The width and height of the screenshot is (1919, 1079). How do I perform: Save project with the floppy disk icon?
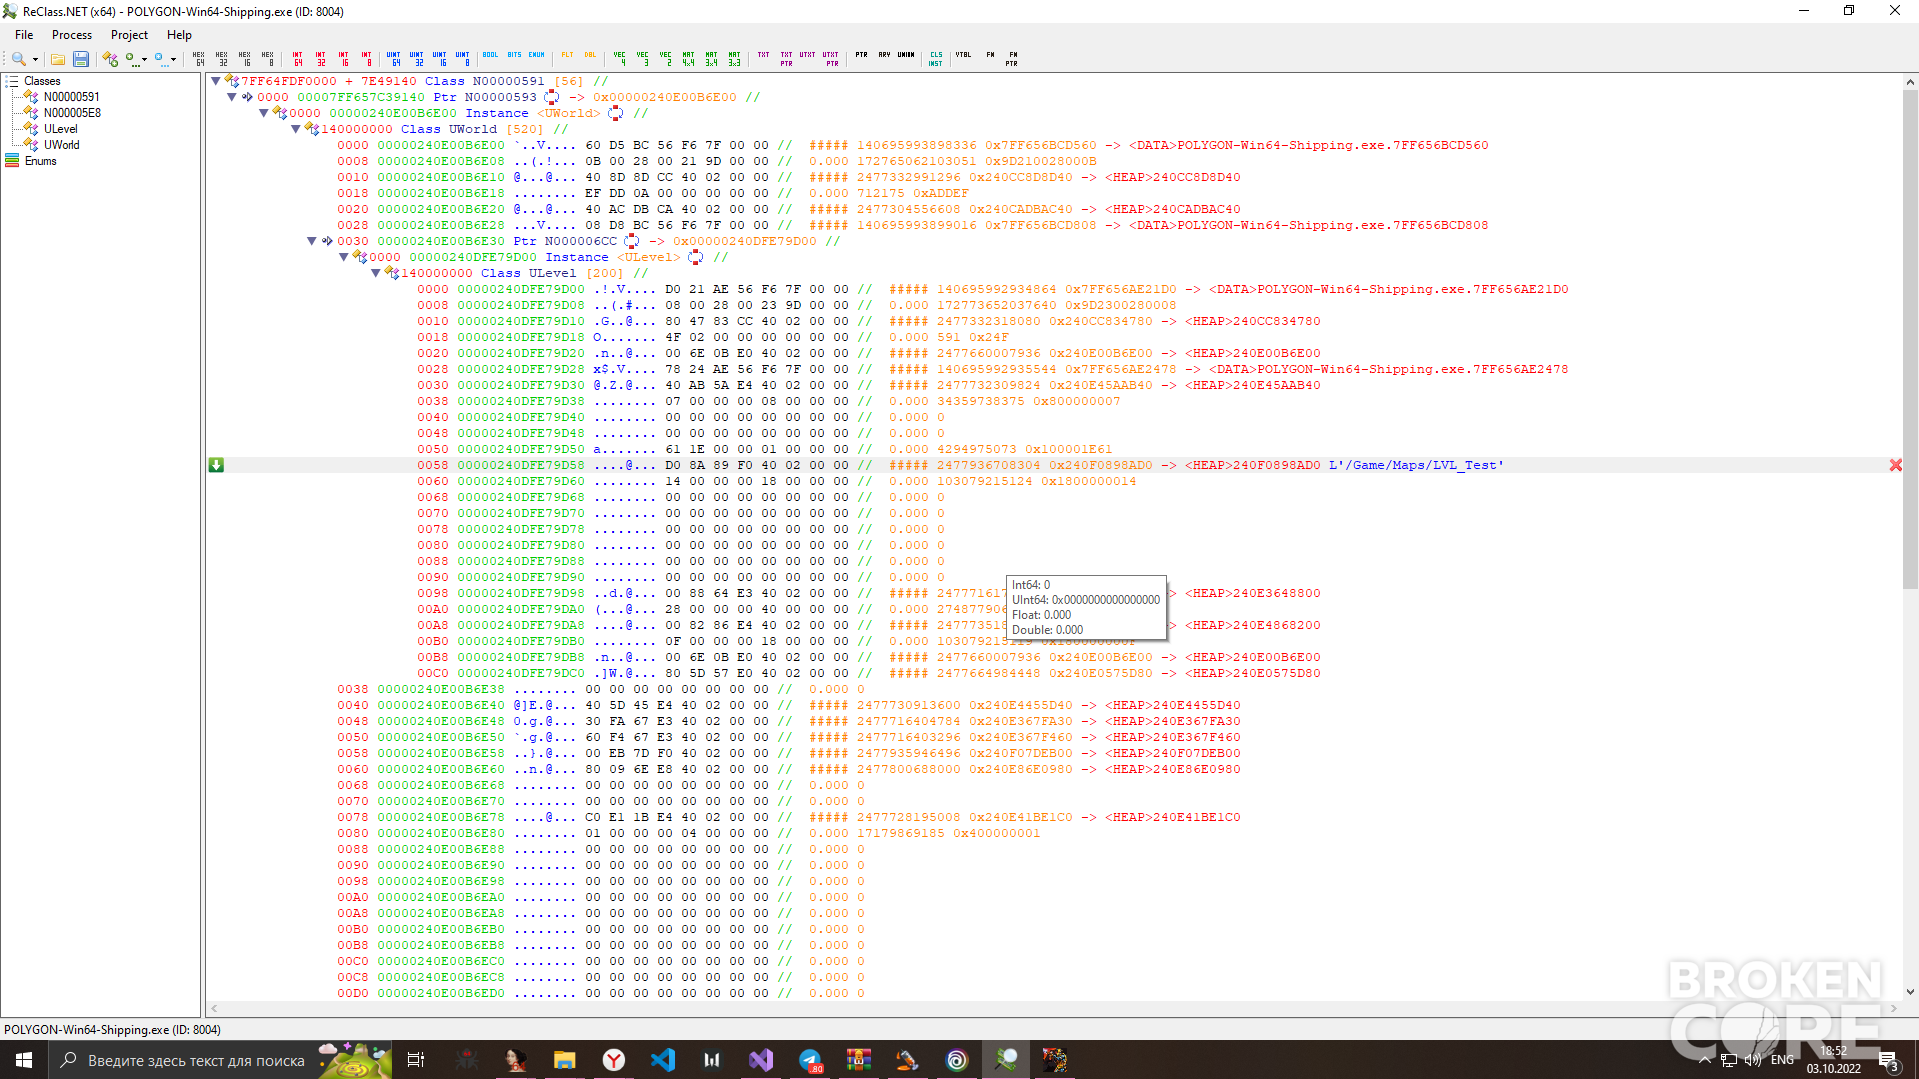pos(81,59)
